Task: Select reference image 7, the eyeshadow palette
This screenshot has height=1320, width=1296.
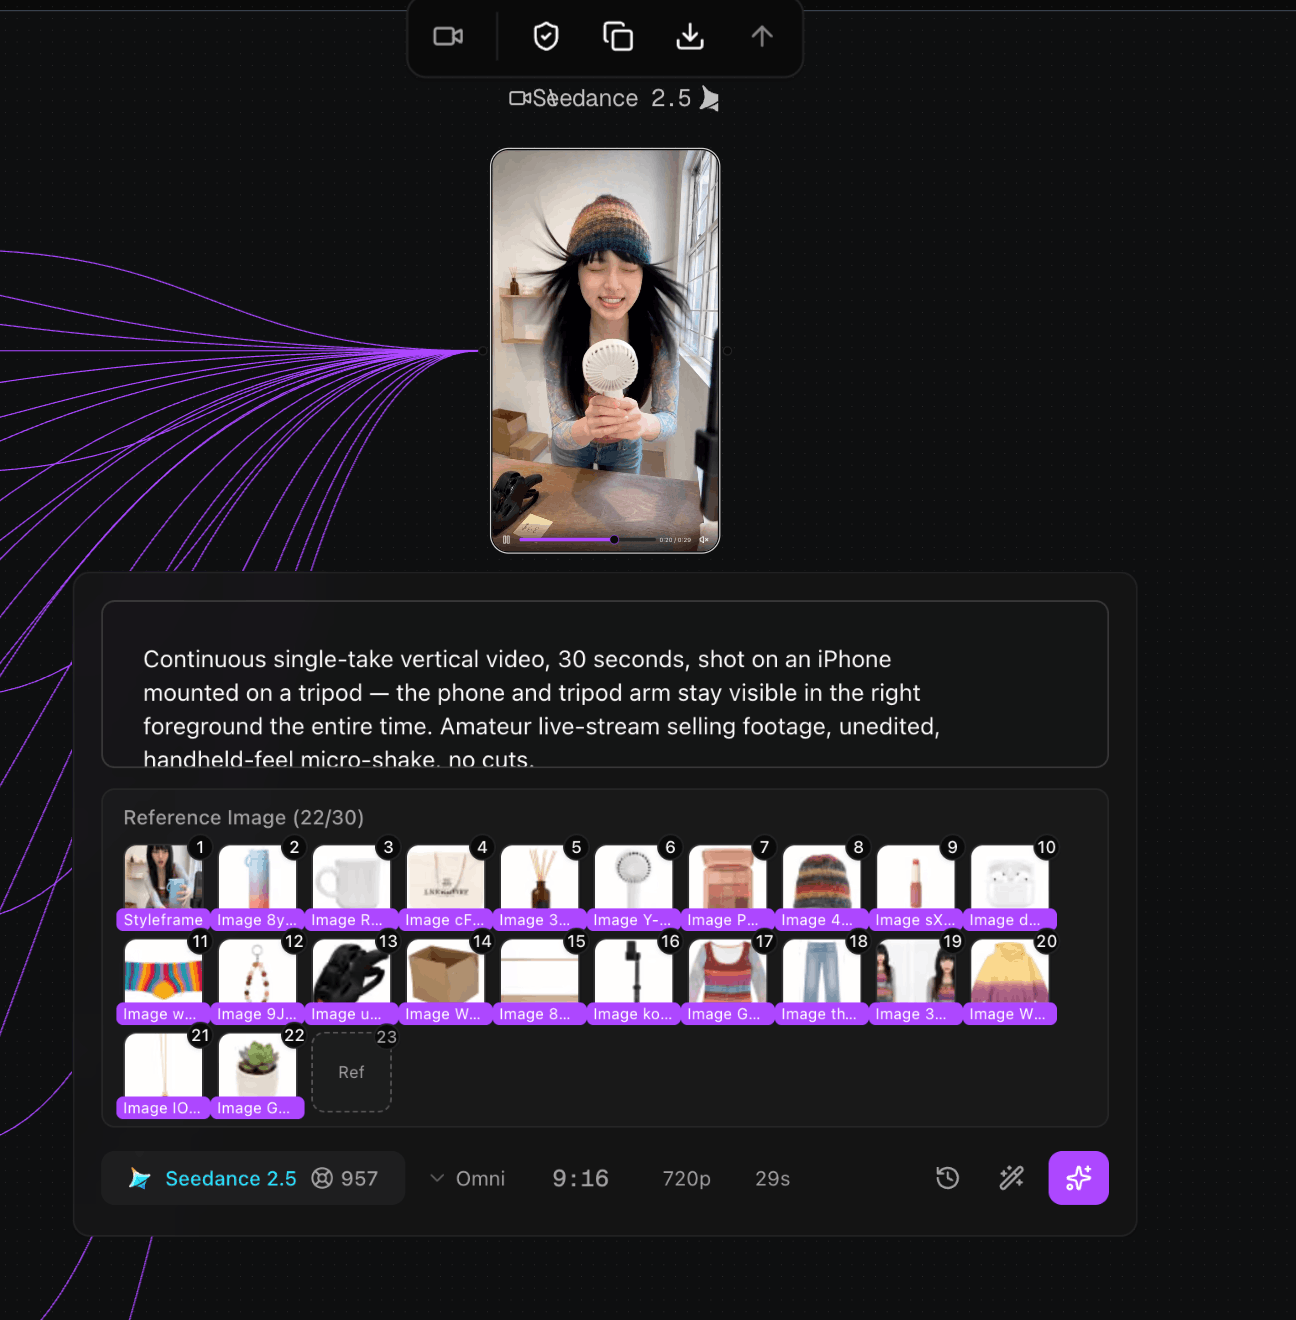Action: pyautogui.click(x=727, y=886)
